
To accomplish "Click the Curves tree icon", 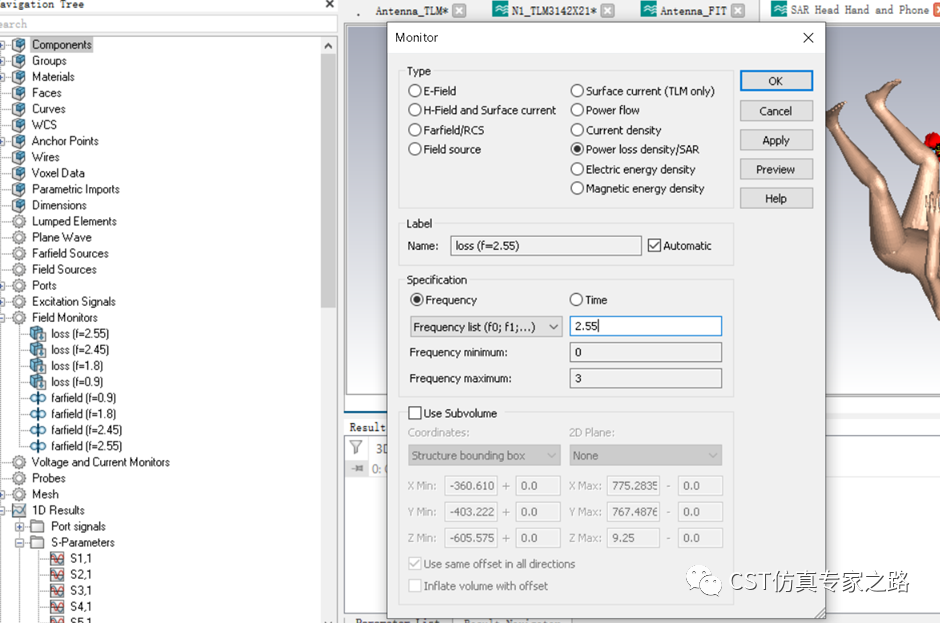I will tap(19, 109).
